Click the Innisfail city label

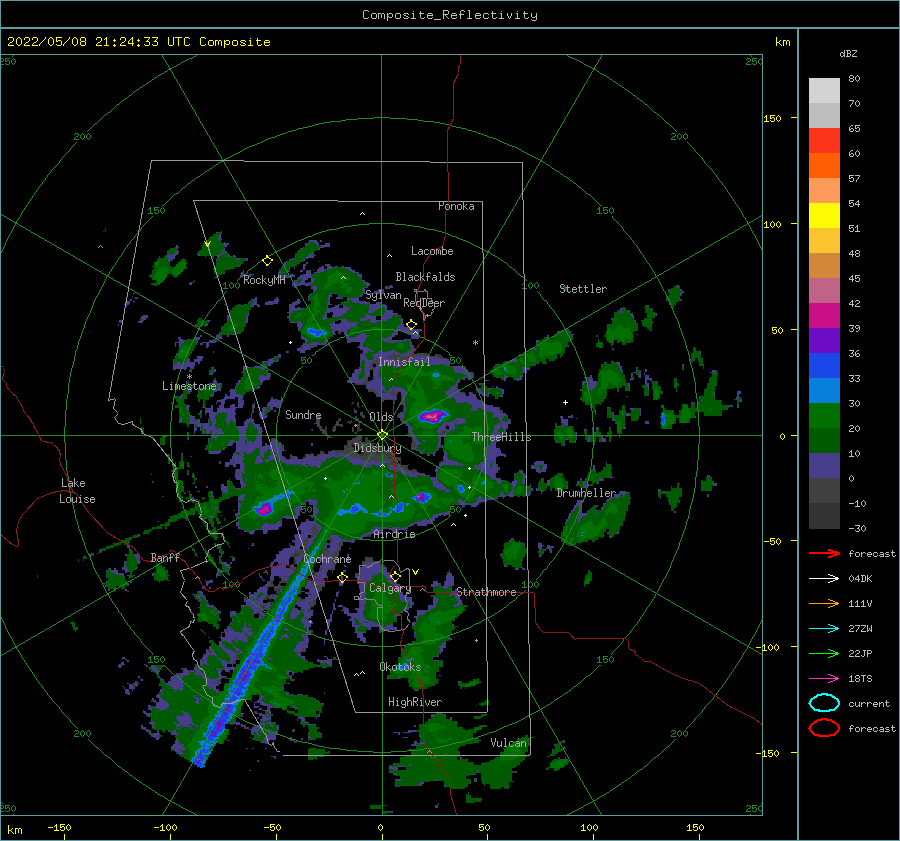404,362
